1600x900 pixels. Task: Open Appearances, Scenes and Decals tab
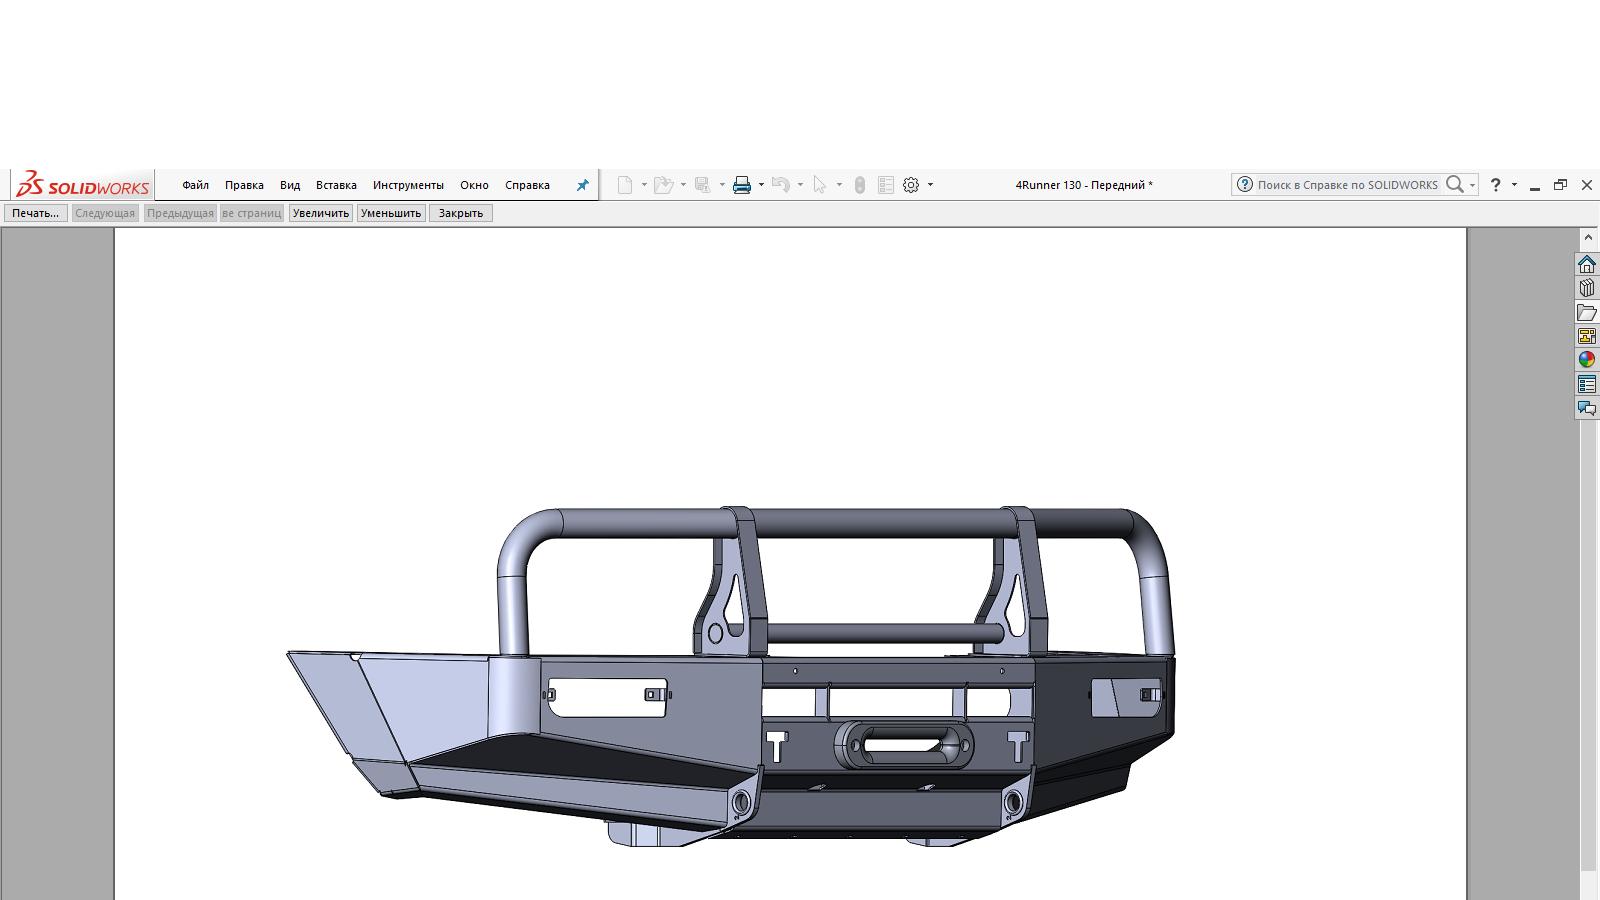(x=1586, y=360)
